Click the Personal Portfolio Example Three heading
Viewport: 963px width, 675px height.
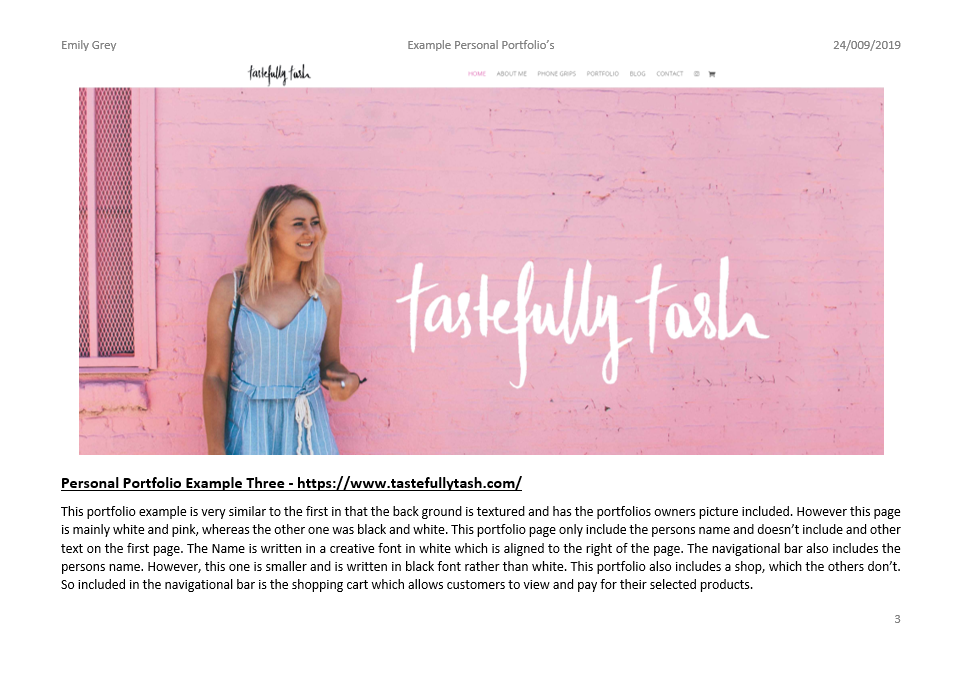point(173,483)
